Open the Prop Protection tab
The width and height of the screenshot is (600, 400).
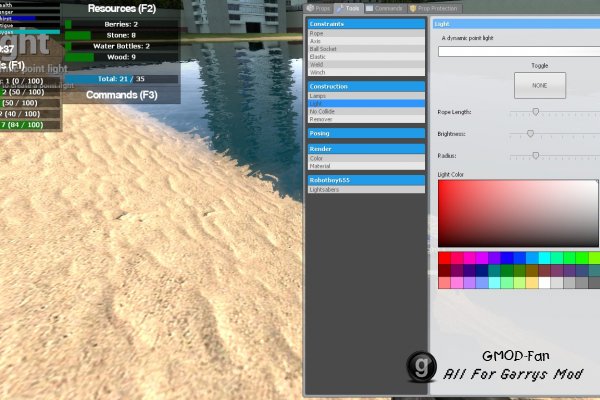[434, 8]
